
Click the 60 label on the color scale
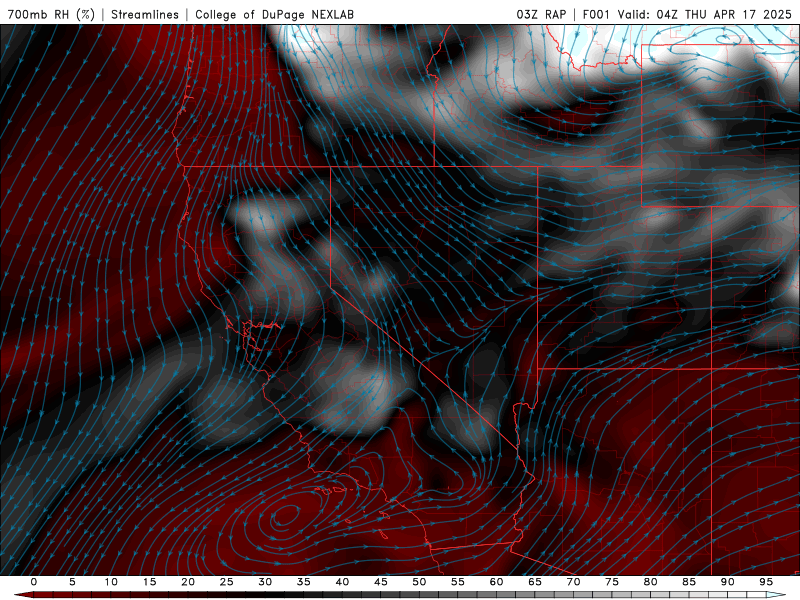coord(496,582)
